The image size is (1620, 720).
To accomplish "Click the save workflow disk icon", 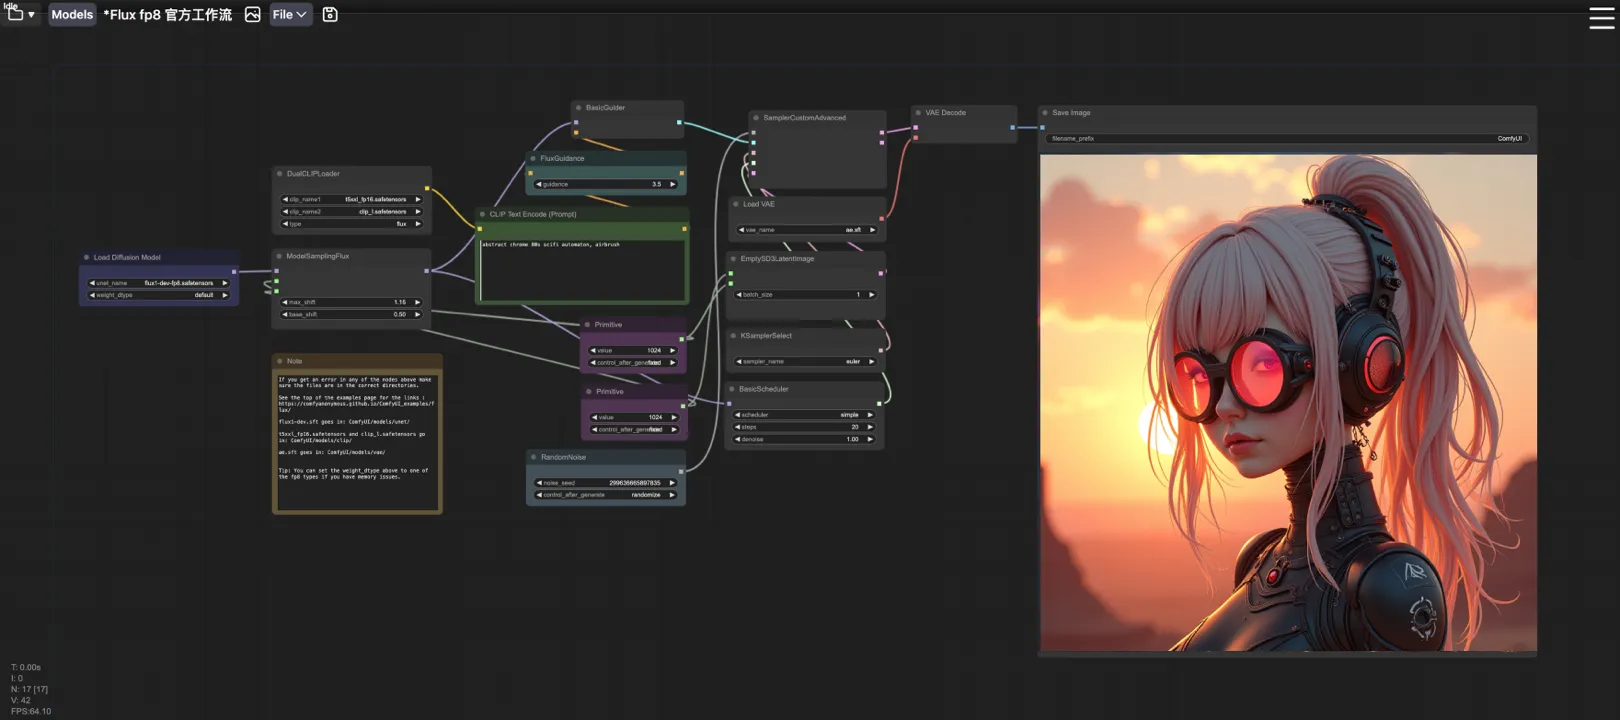I will 330,15.
